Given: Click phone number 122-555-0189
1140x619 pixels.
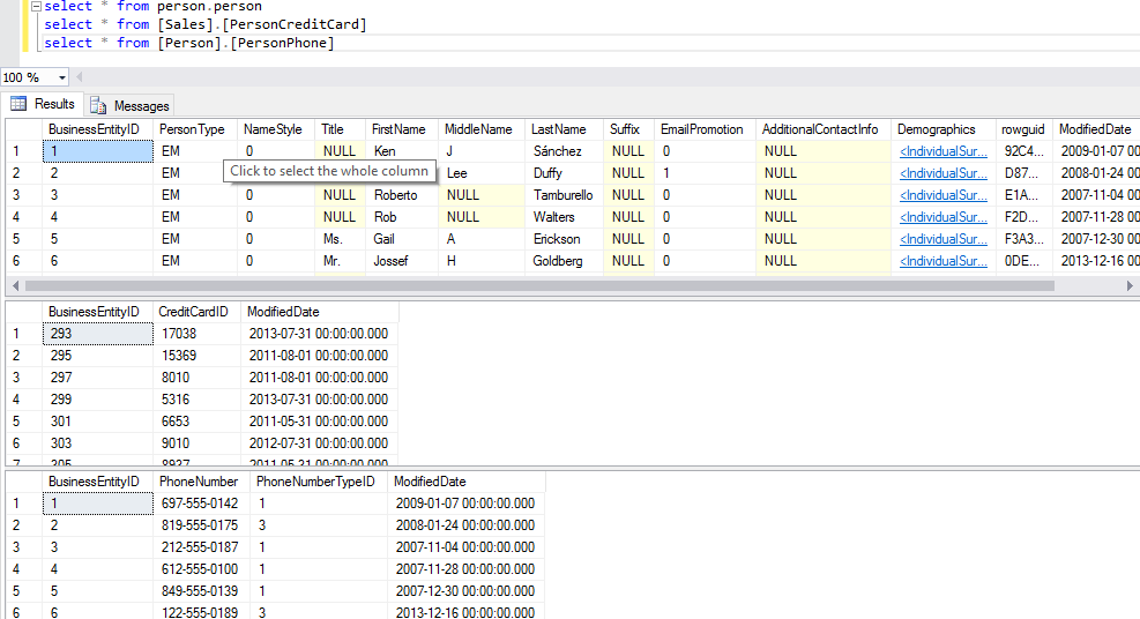Looking at the screenshot, I should coord(200,612).
